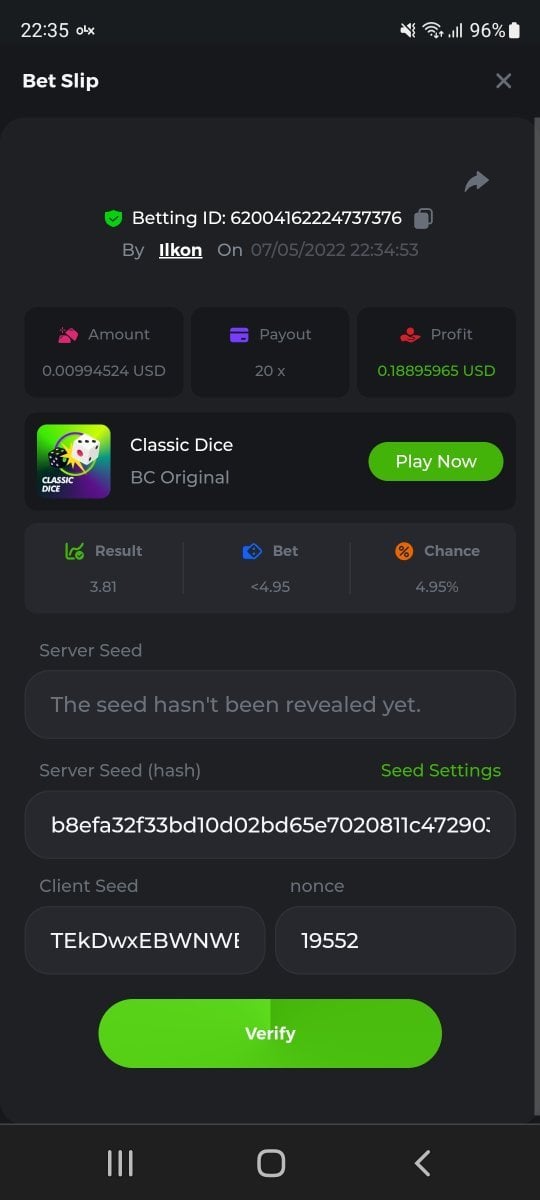Tap the Bet tag icon
Image resolution: width=540 pixels, height=1200 pixels.
pyautogui.click(x=252, y=551)
